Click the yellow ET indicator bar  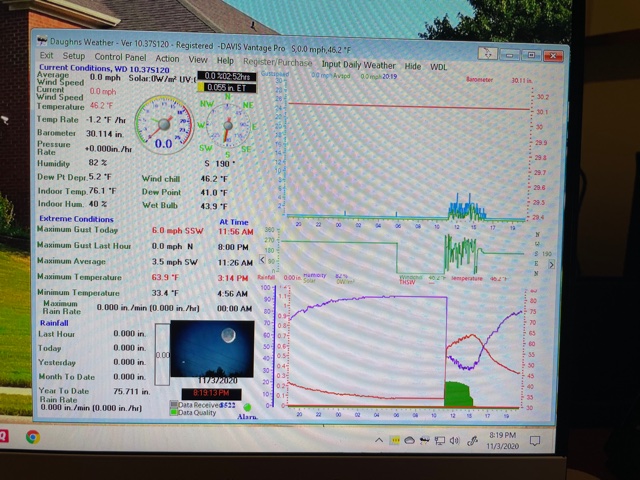coord(200,87)
